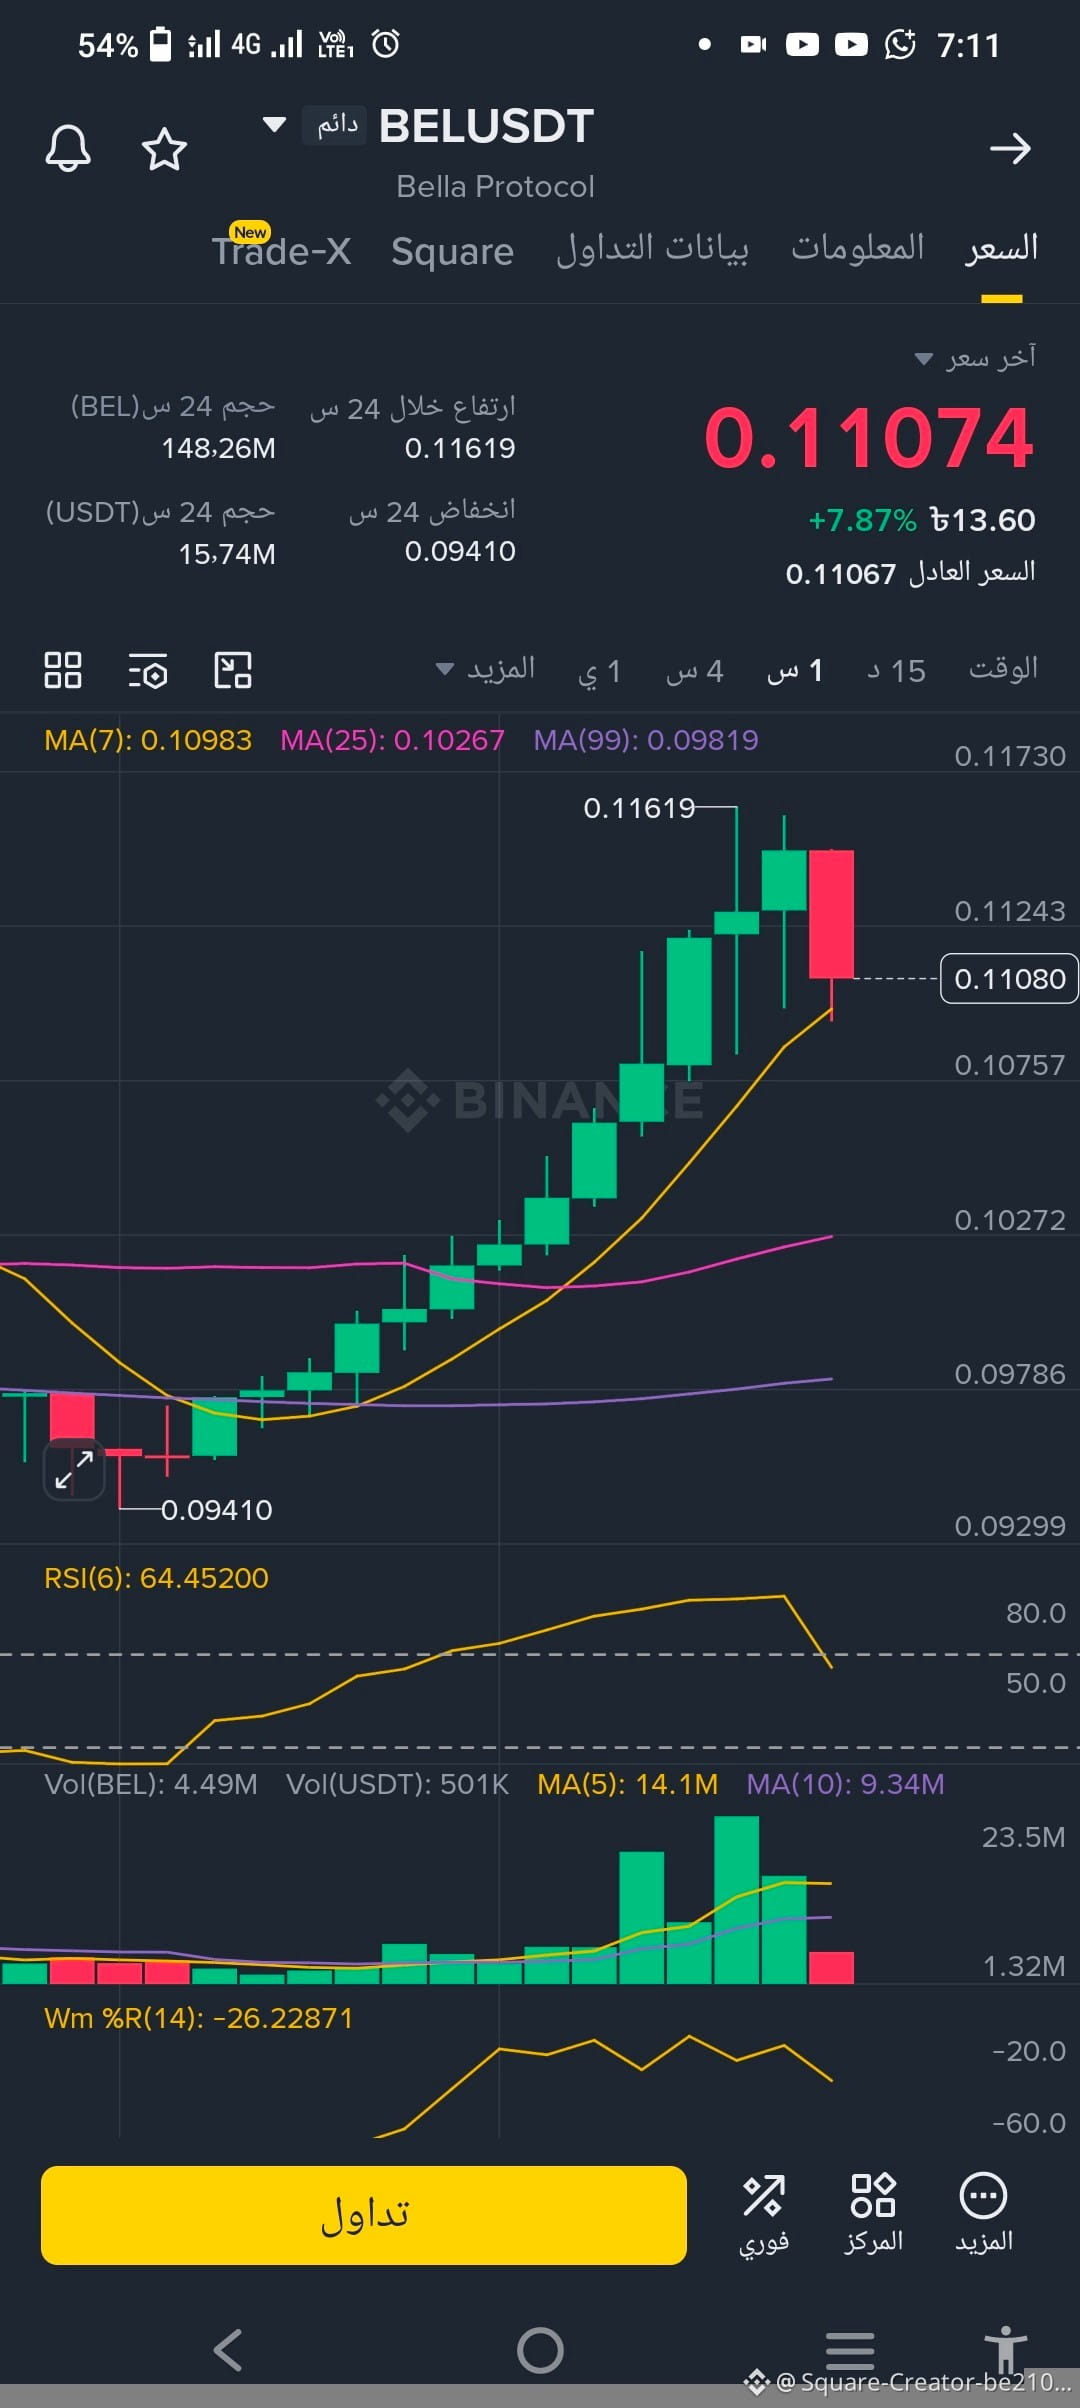Tap the price alert bell icon
Screen dimensions: 1080x2408
coord(68,149)
